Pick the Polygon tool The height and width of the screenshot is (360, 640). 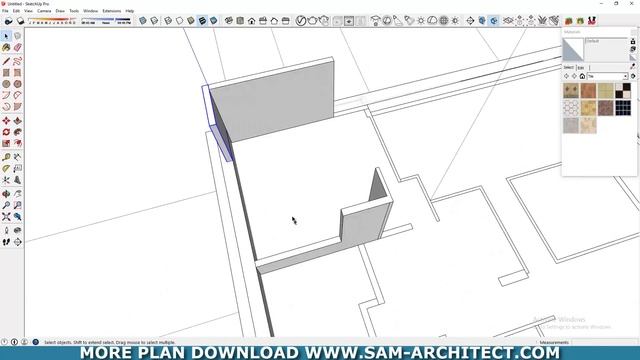tap(18, 84)
